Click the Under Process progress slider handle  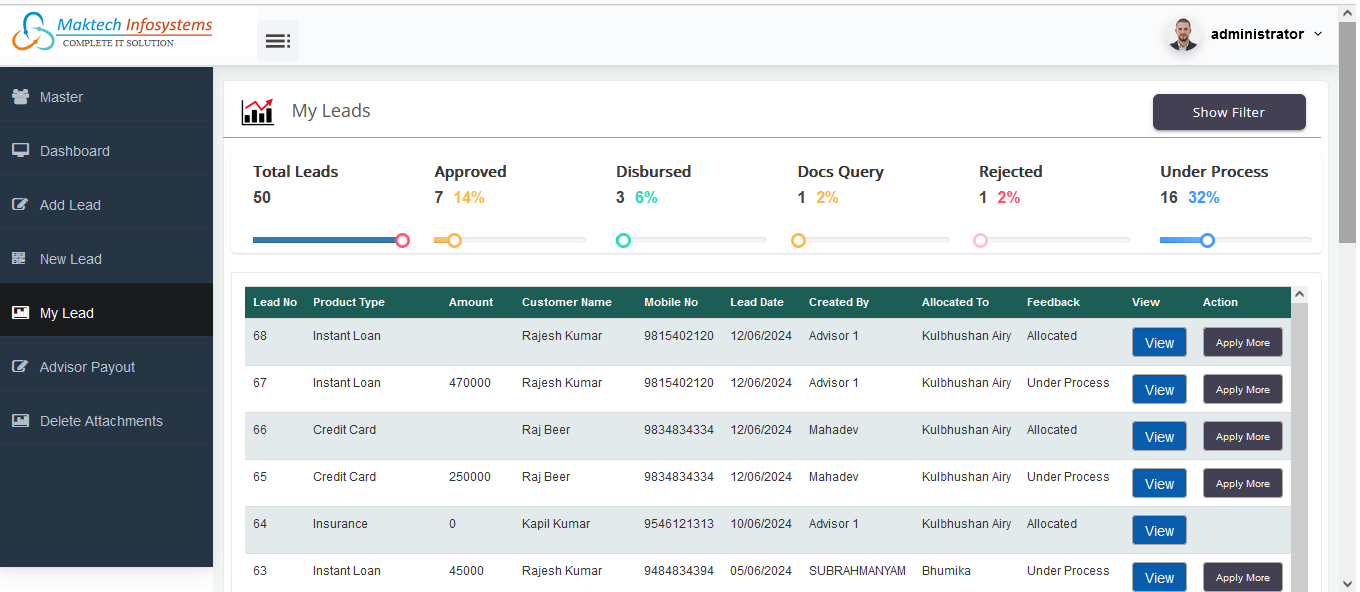(1207, 240)
